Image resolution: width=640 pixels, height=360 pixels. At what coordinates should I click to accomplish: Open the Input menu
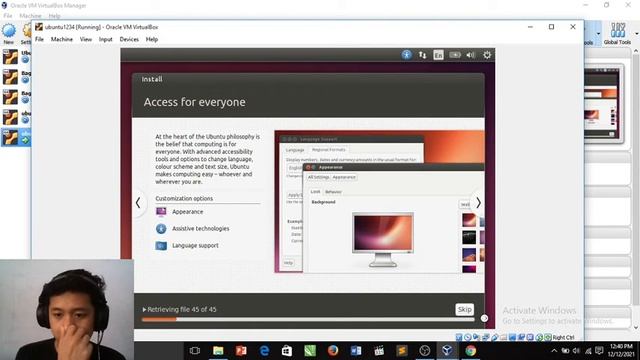click(105, 39)
